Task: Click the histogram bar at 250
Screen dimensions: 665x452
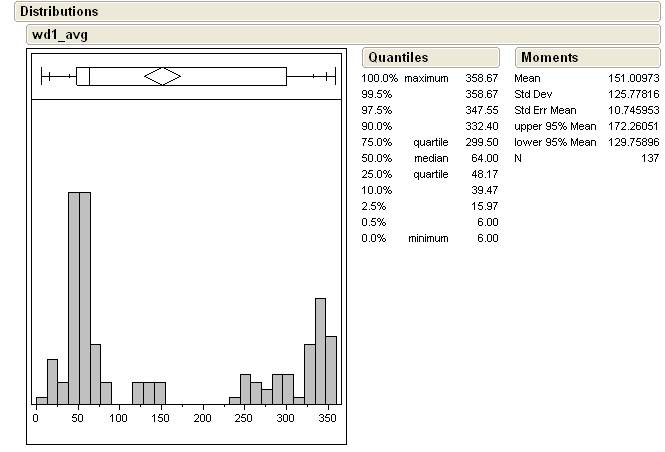Action: coord(245,389)
